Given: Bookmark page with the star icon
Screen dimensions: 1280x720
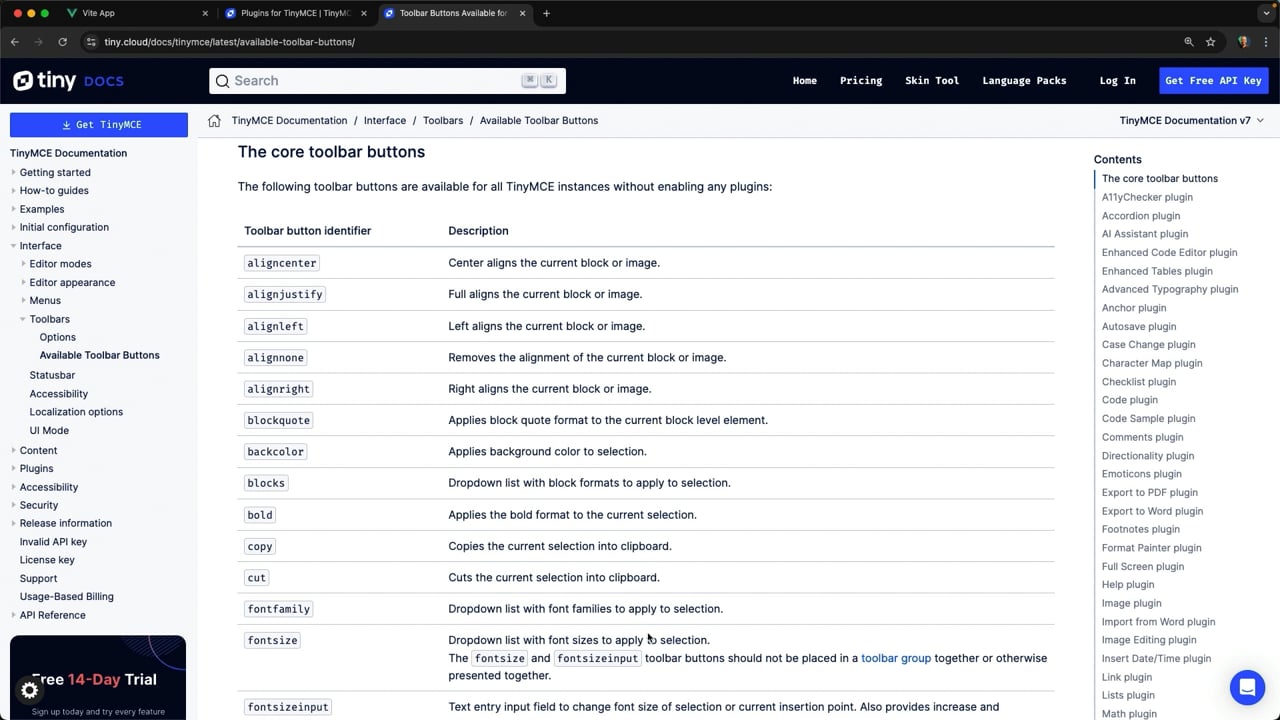Looking at the screenshot, I should tap(1210, 42).
